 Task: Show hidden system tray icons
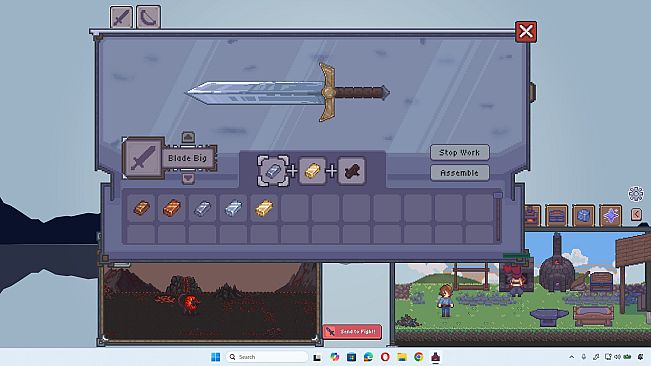[x=572, y=357]
